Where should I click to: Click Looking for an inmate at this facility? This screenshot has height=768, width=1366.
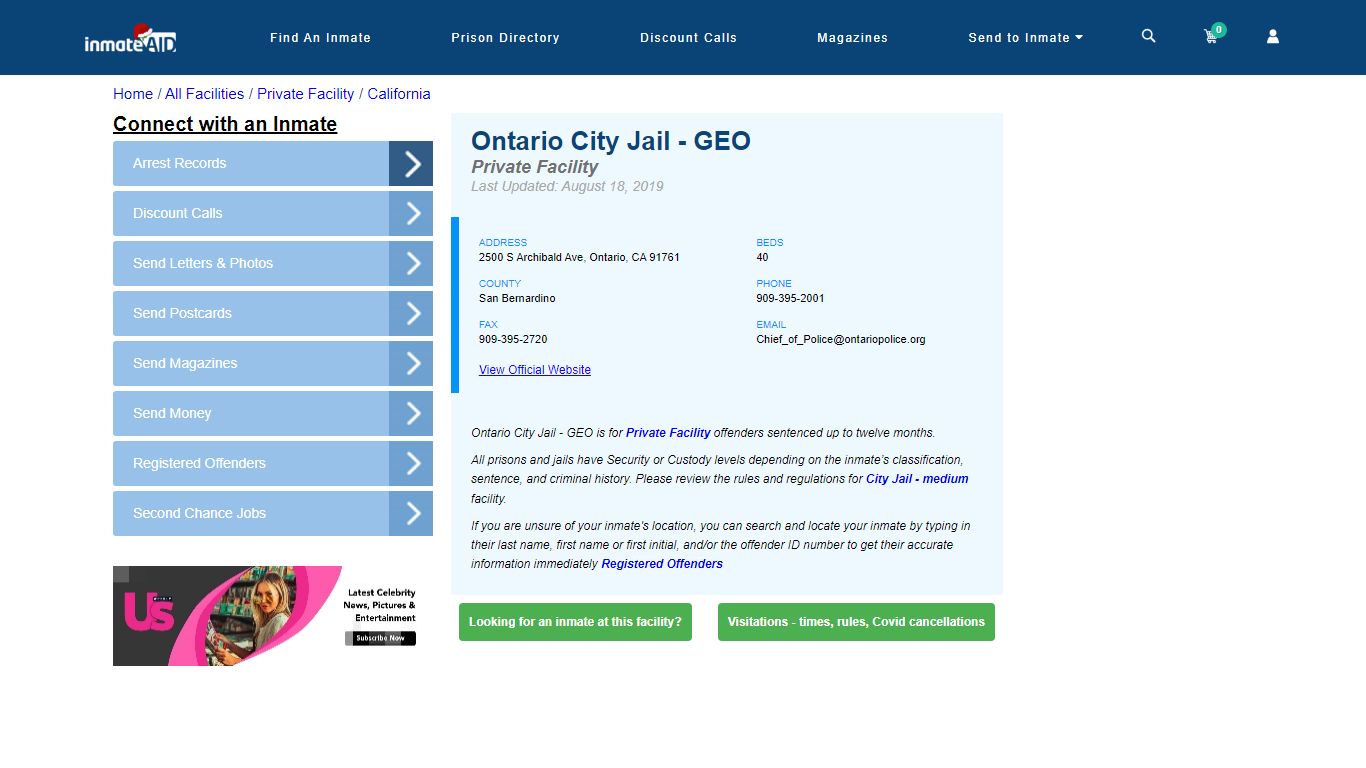coord(575,622)
